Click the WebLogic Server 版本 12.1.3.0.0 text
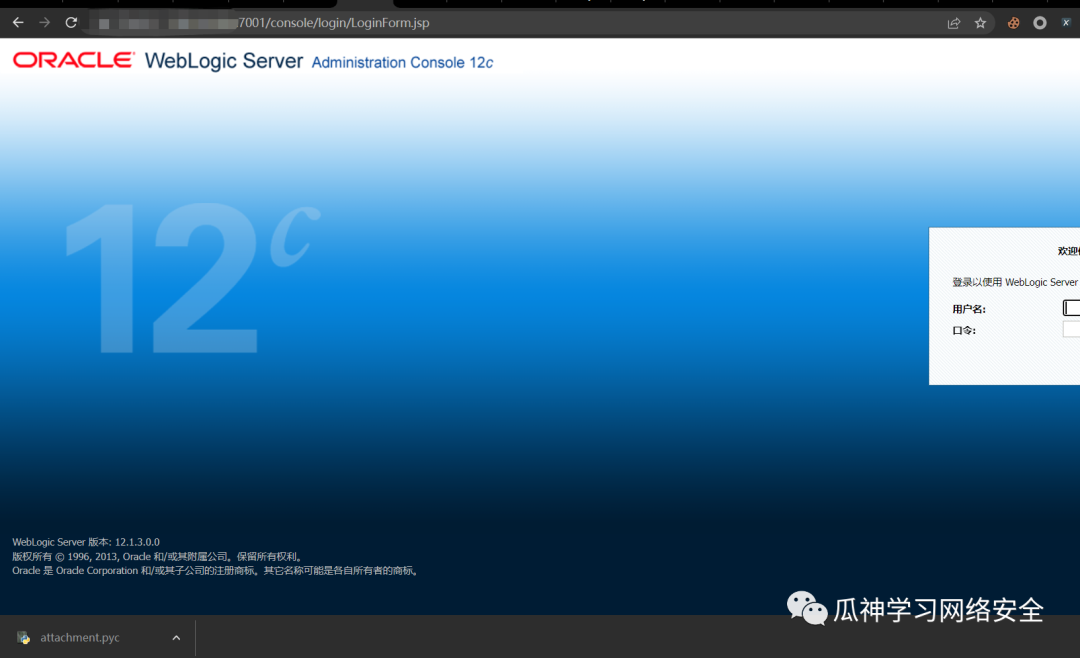The height and width of the screenshot is (658, 1080). (x=86, y=542)
